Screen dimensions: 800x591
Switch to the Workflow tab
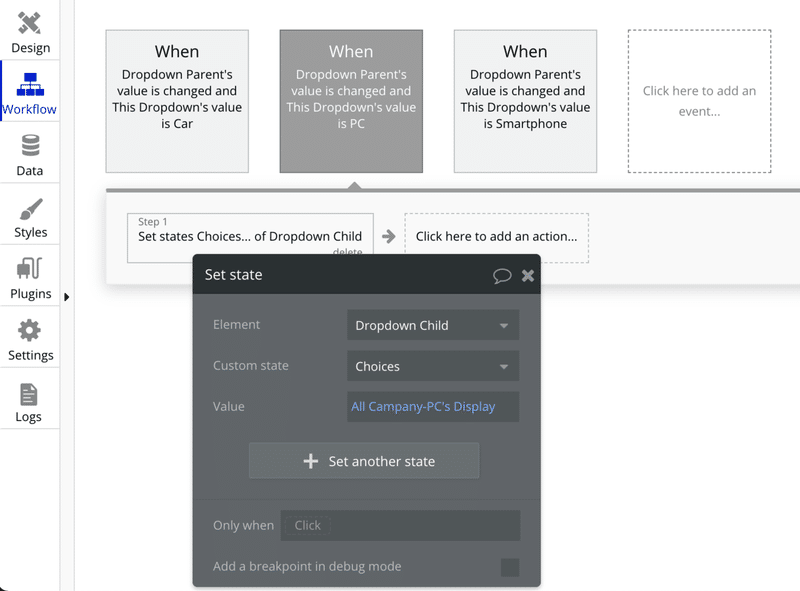click(x=30, y=93)
